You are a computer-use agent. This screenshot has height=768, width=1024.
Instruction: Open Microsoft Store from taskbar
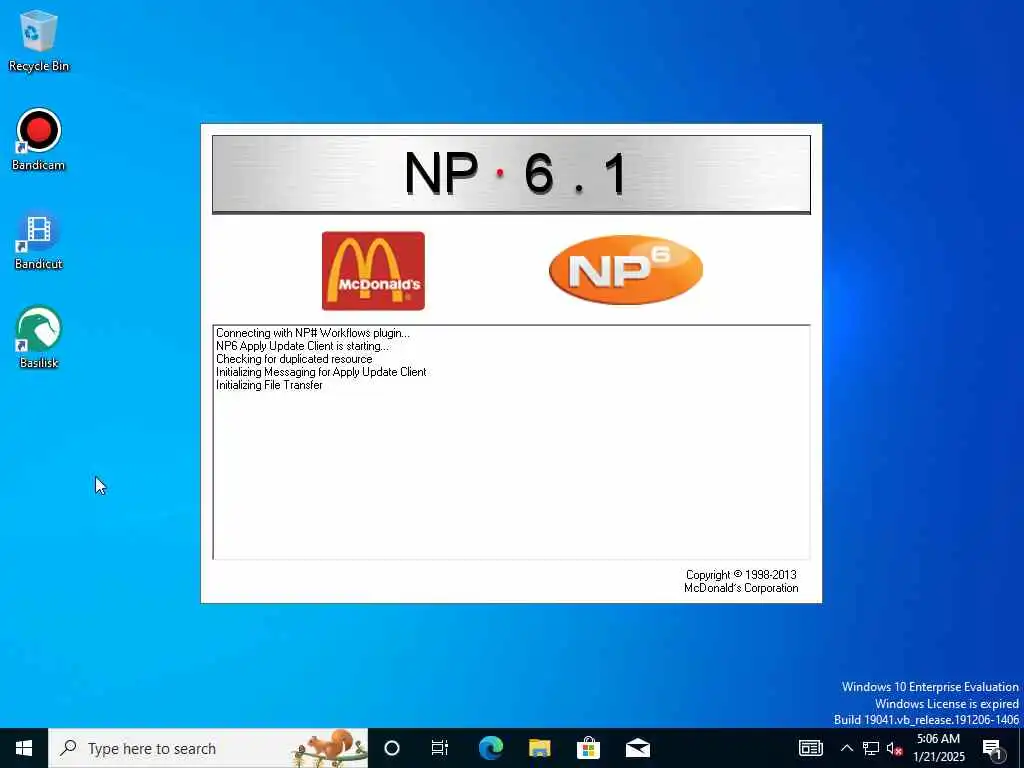point(588,748)
